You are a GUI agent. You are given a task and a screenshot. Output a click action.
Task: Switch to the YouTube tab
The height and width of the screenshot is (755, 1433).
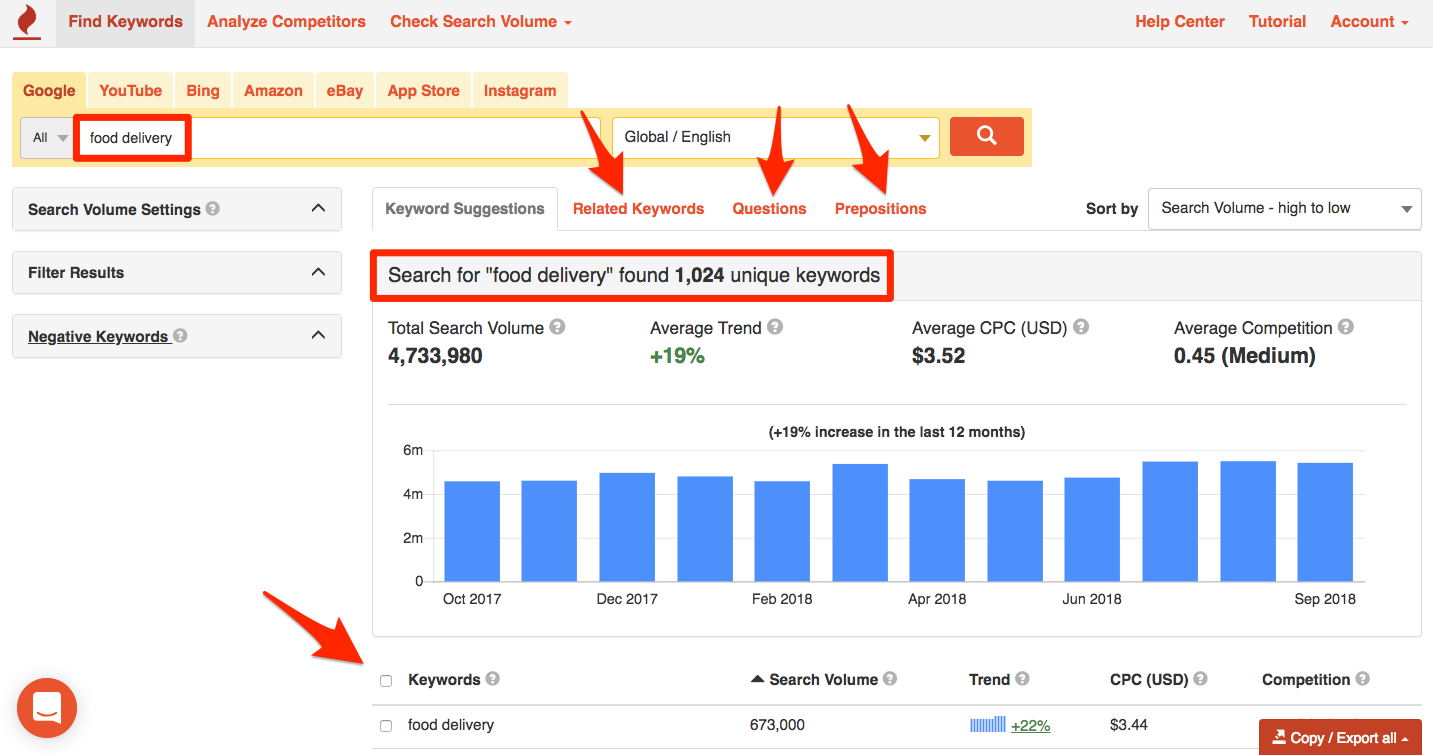pos(130,90)
